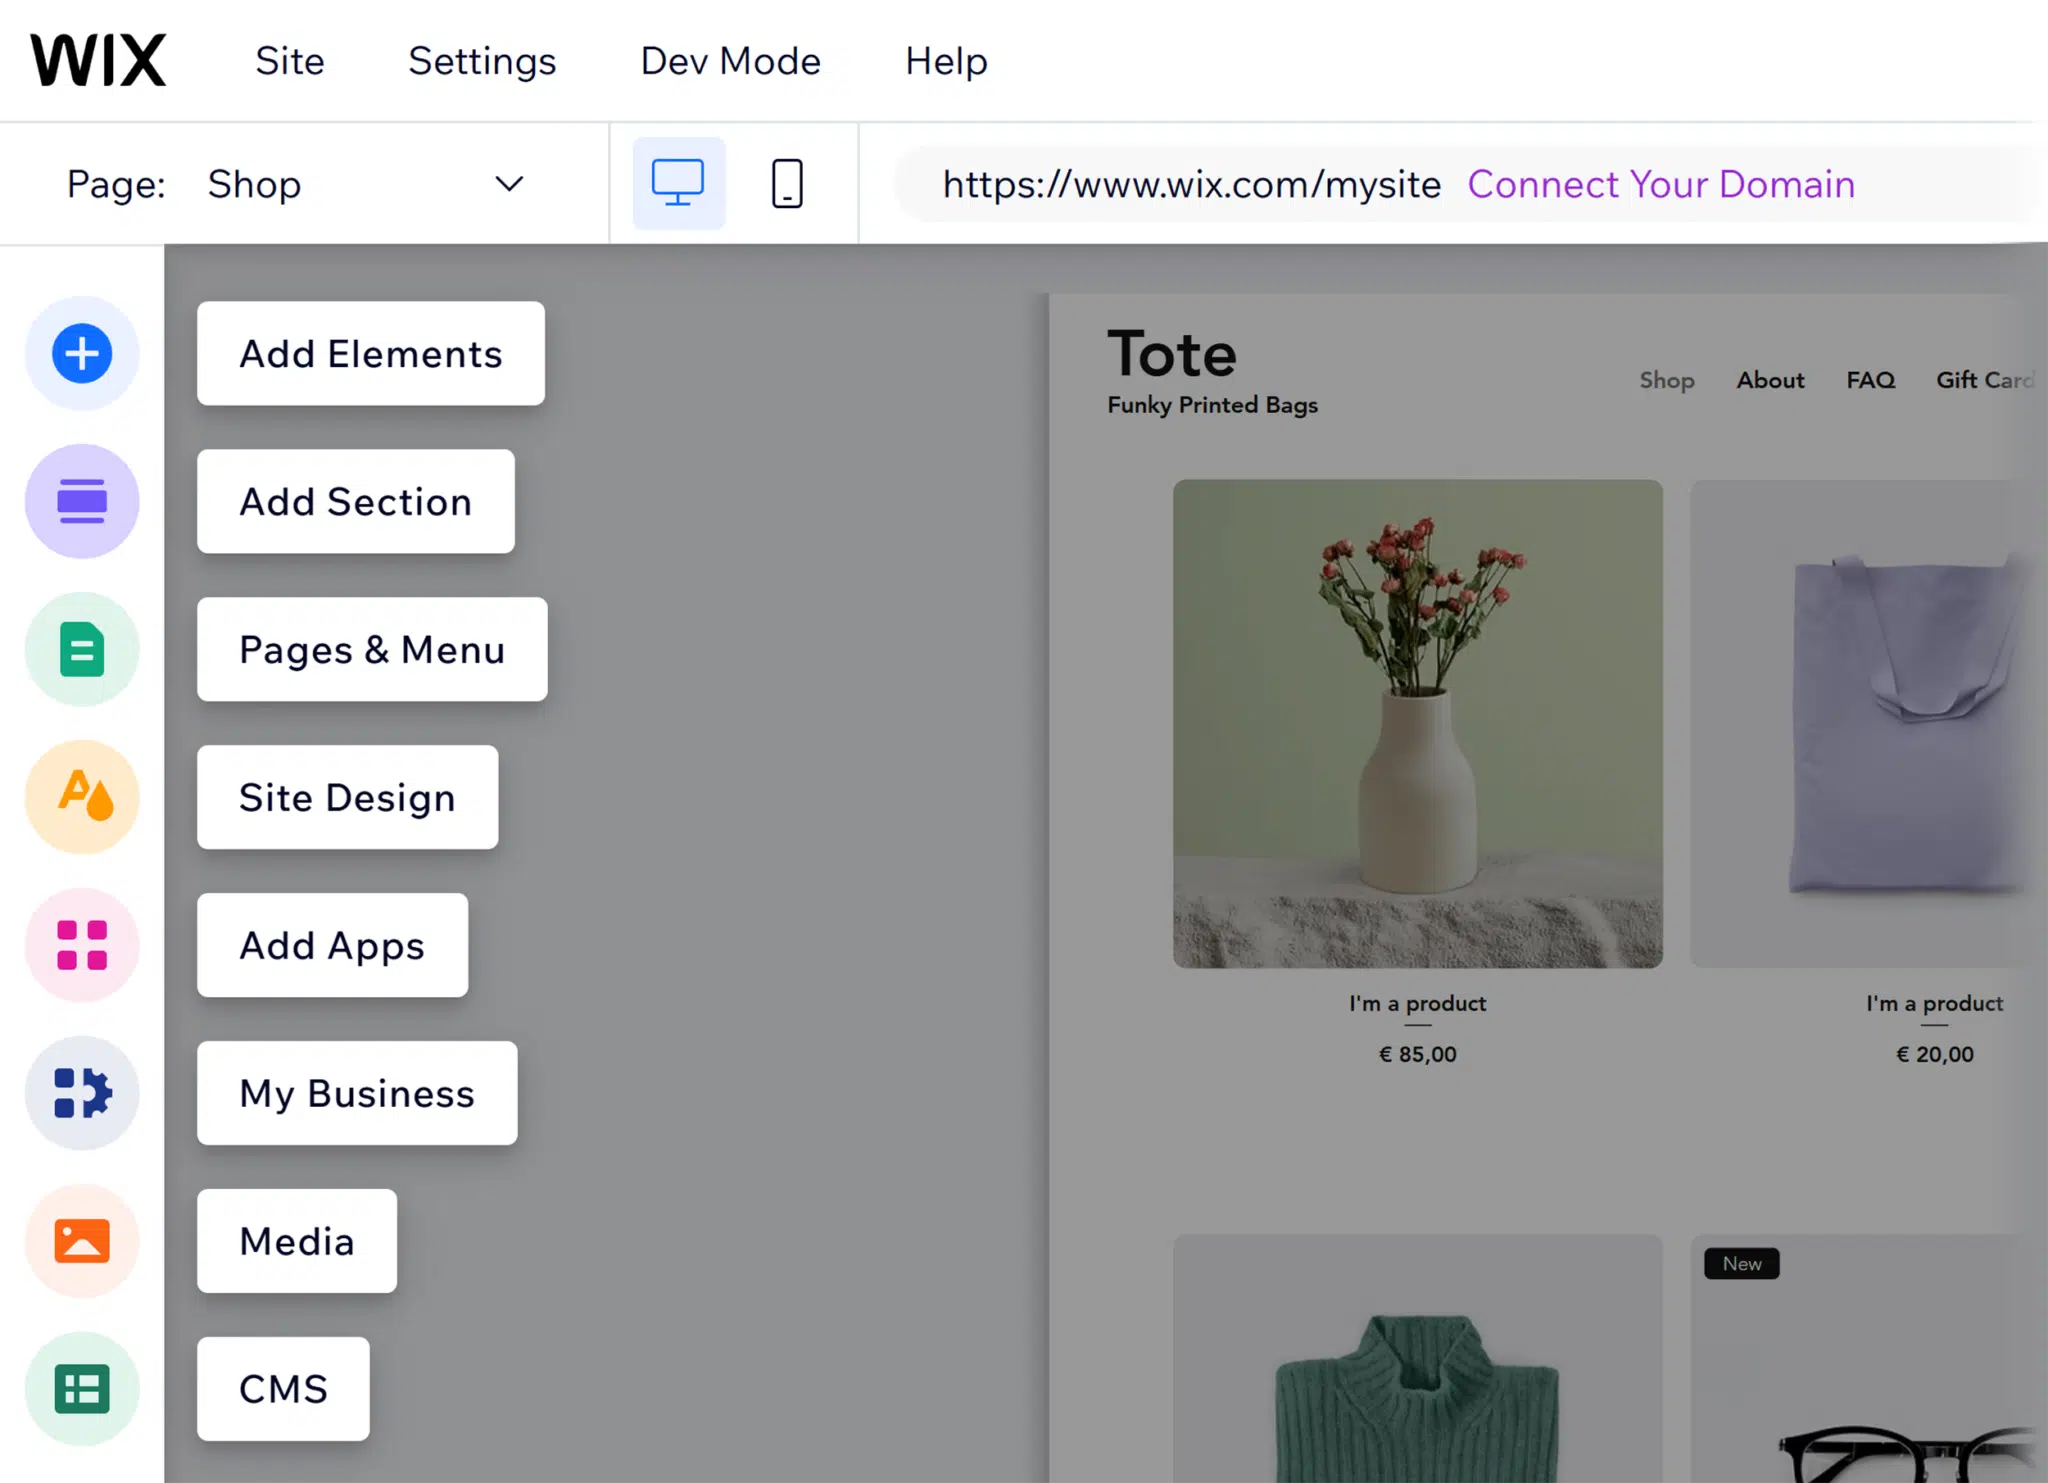Open the Site menu
Image resolution: width=2048 pixels, height=1483 pixels.
pyautogui.click(x=290, y=61)
